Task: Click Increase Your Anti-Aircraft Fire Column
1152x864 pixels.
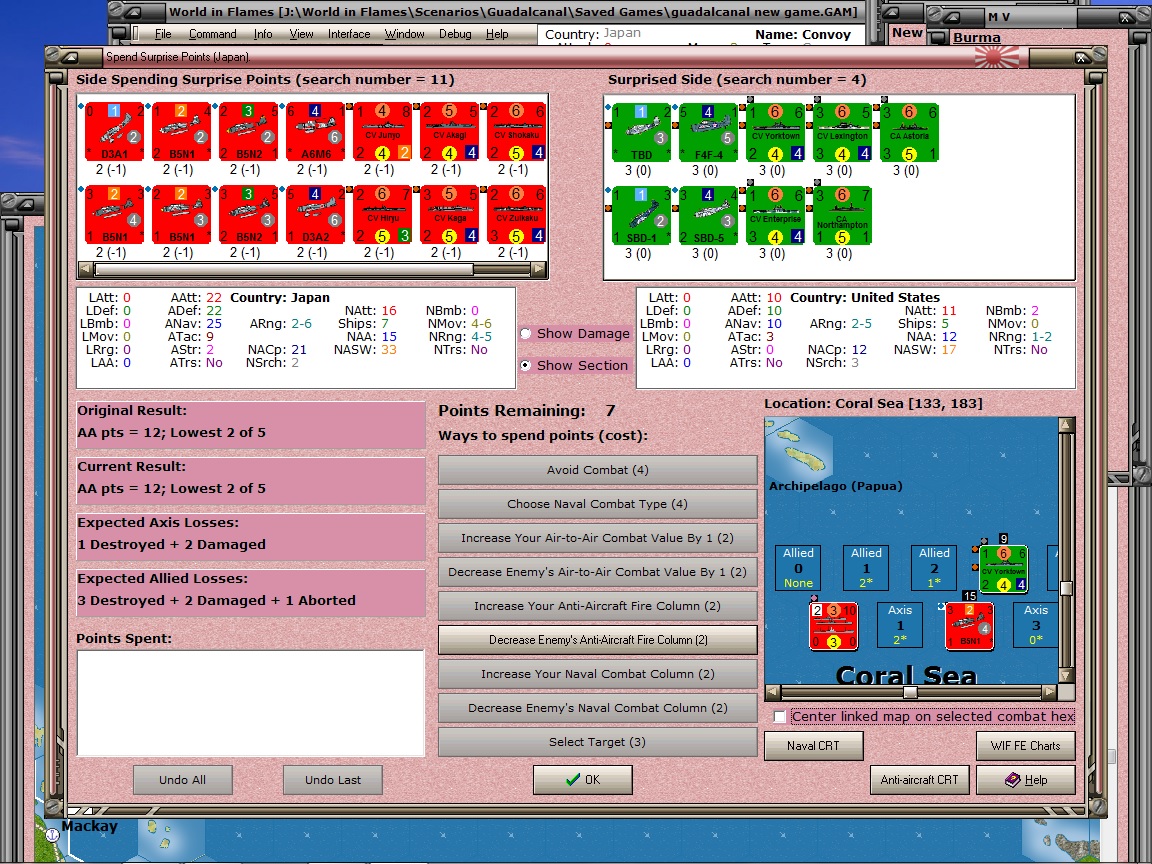Action: [597, 606]
